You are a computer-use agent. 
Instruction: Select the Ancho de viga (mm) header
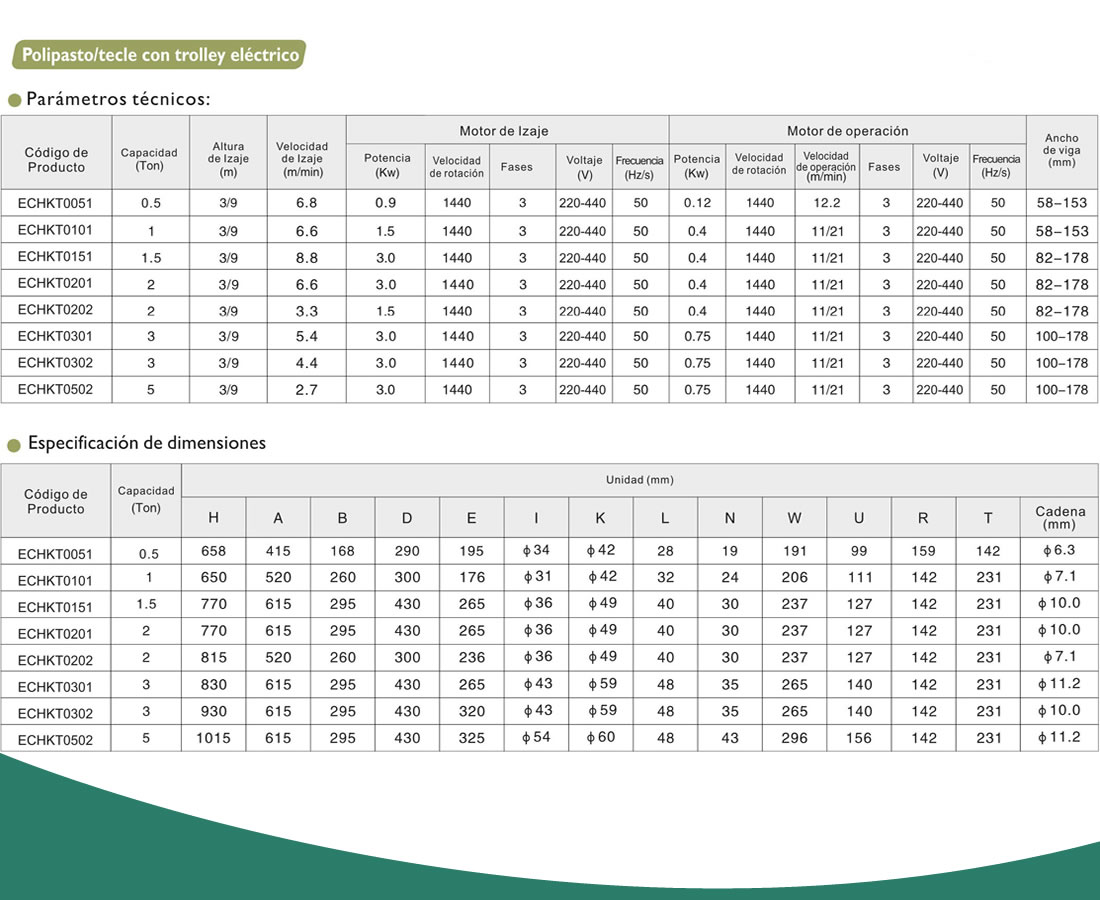[1061, 151]
